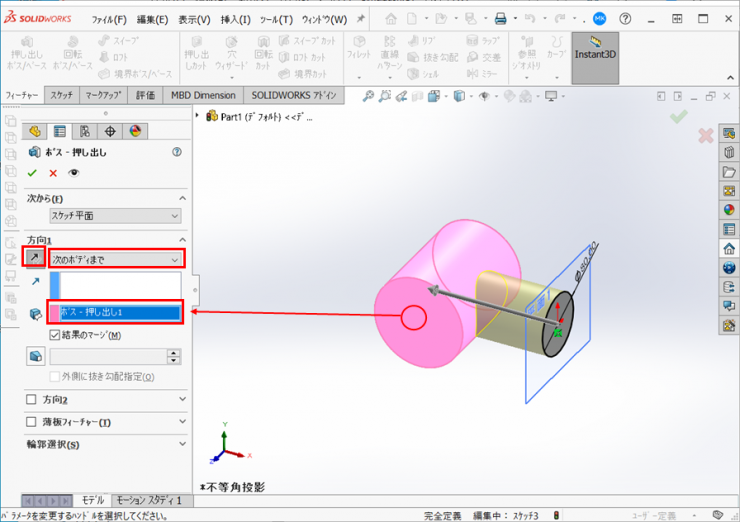The image size is (740, 522).
Task: Toggle the detailed preview eye icon
Action: pos(73,173)
